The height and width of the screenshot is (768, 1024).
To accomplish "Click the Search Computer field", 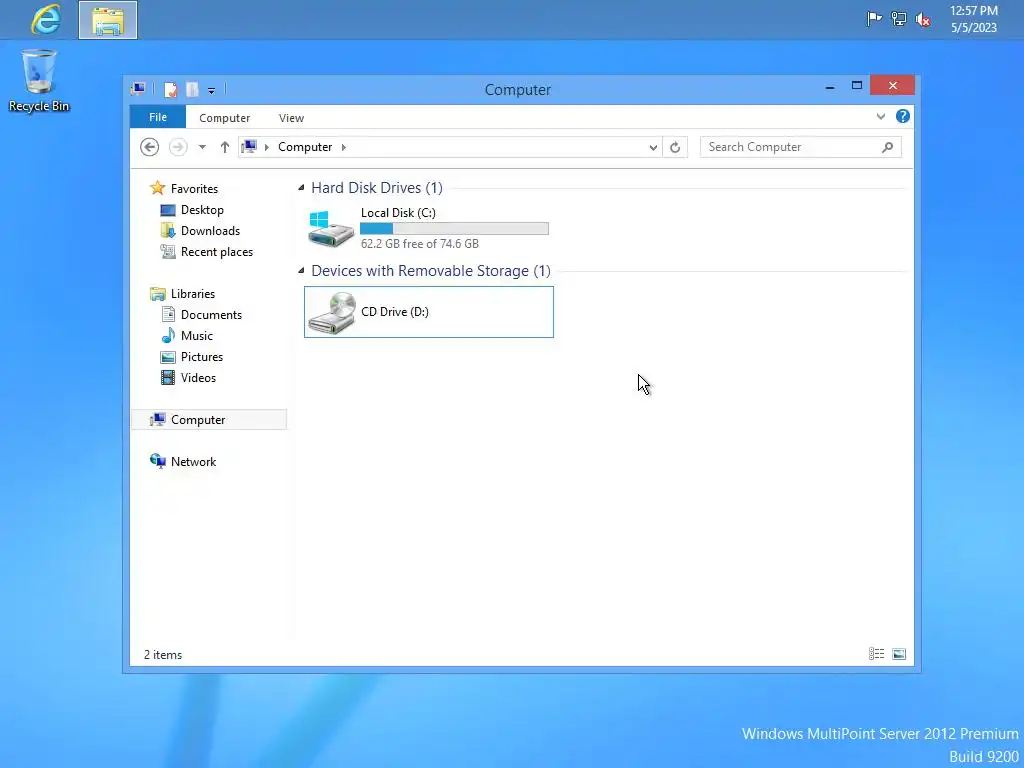I will [801, 147].
